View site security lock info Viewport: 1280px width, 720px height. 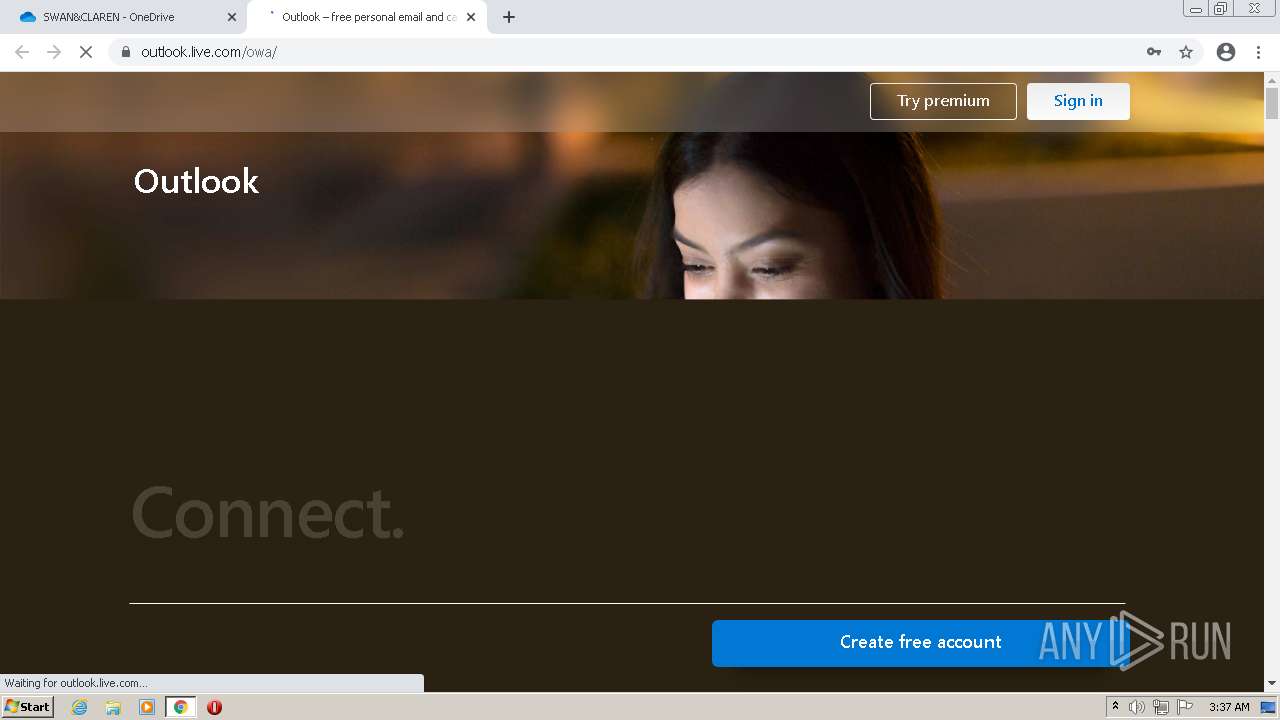click(126, 52)
